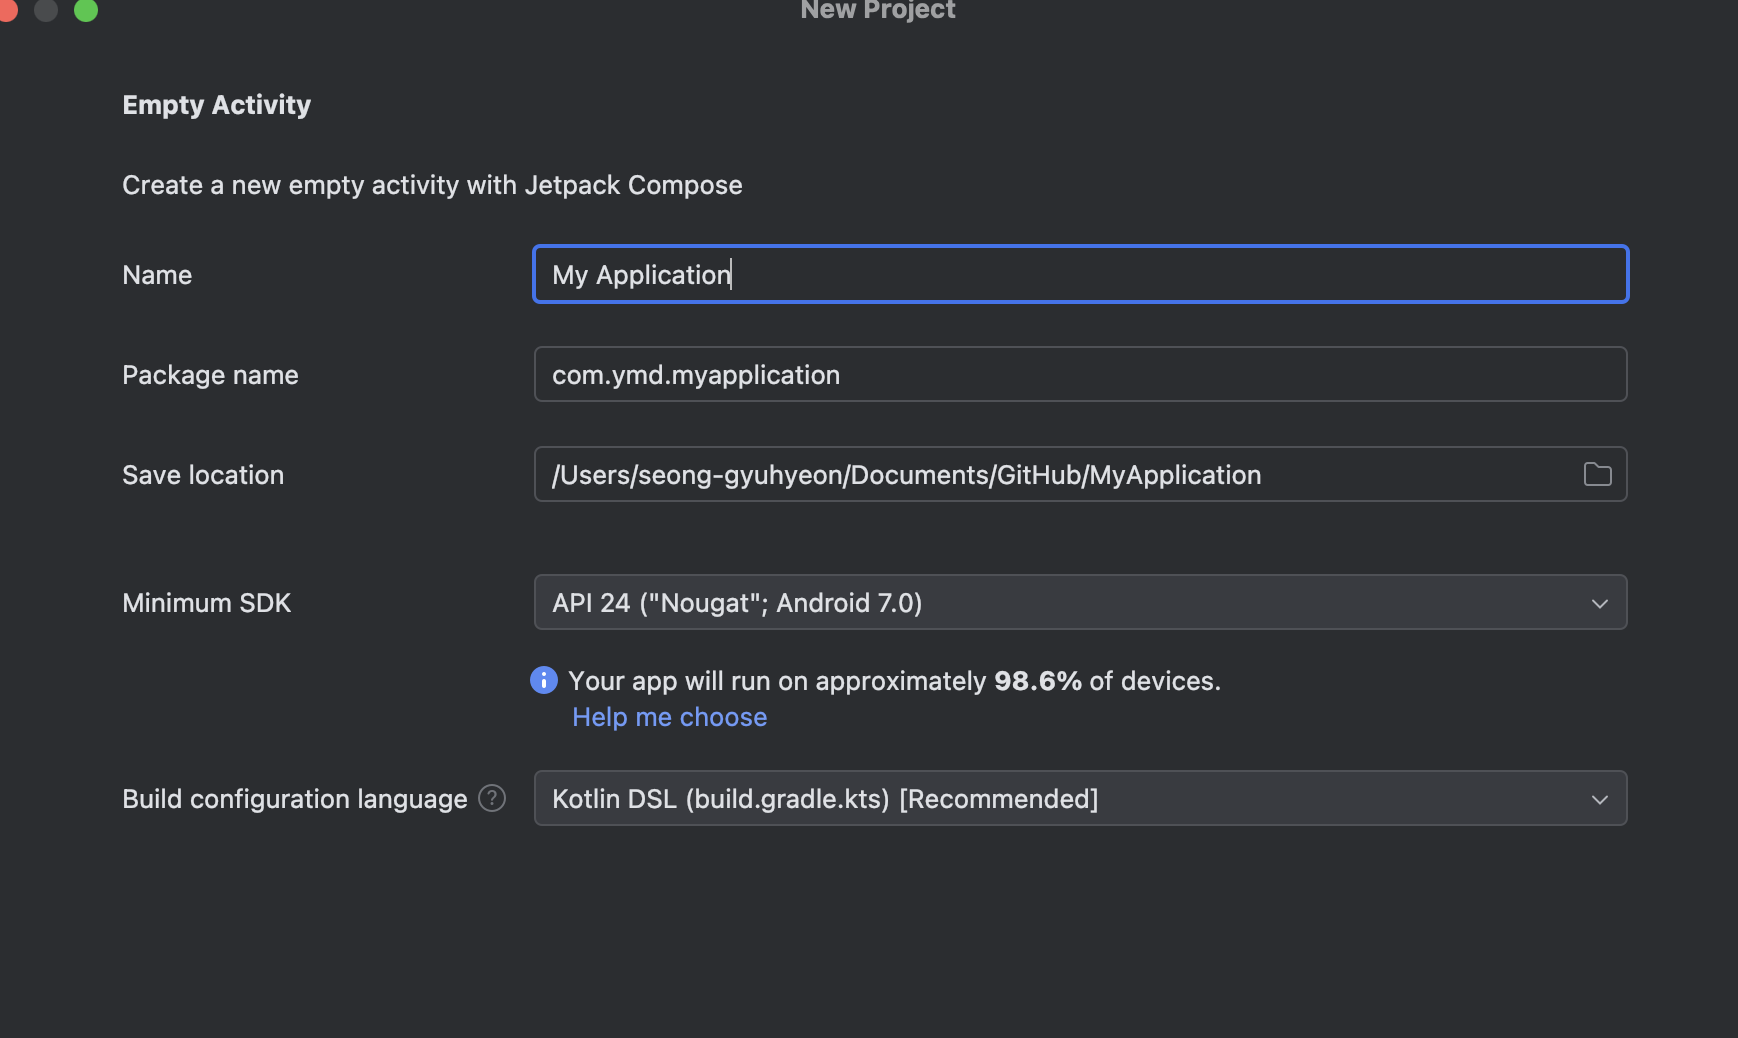Minimize the New Project window

click(46, 10)
